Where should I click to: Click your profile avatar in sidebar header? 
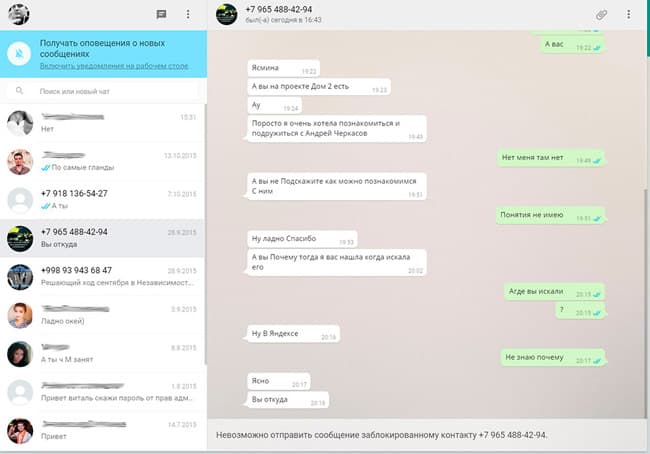point(19,14)
